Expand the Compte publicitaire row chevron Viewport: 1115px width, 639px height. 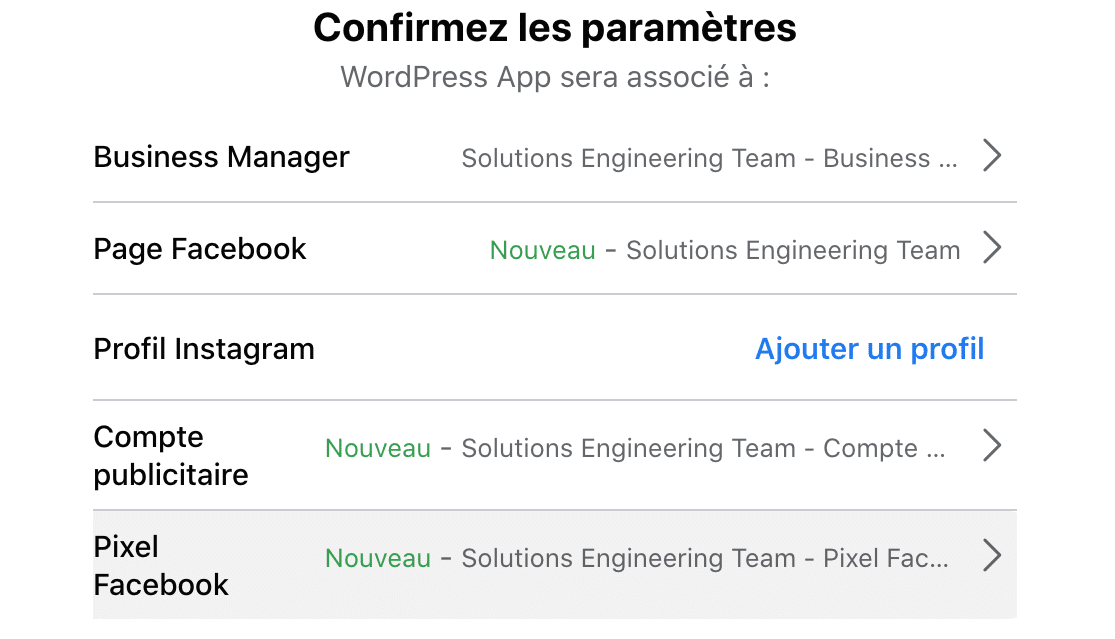[x=991, y=446]
